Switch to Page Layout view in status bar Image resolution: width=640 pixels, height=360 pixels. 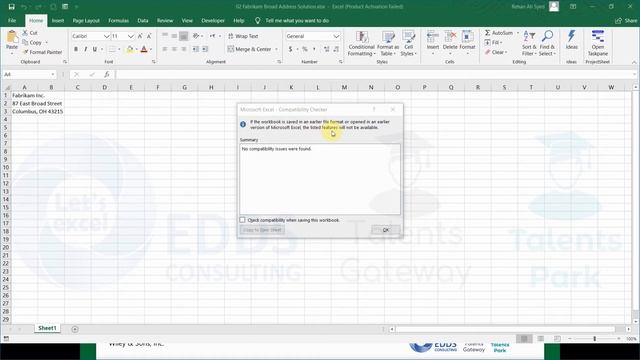click(x=541, y=339)
